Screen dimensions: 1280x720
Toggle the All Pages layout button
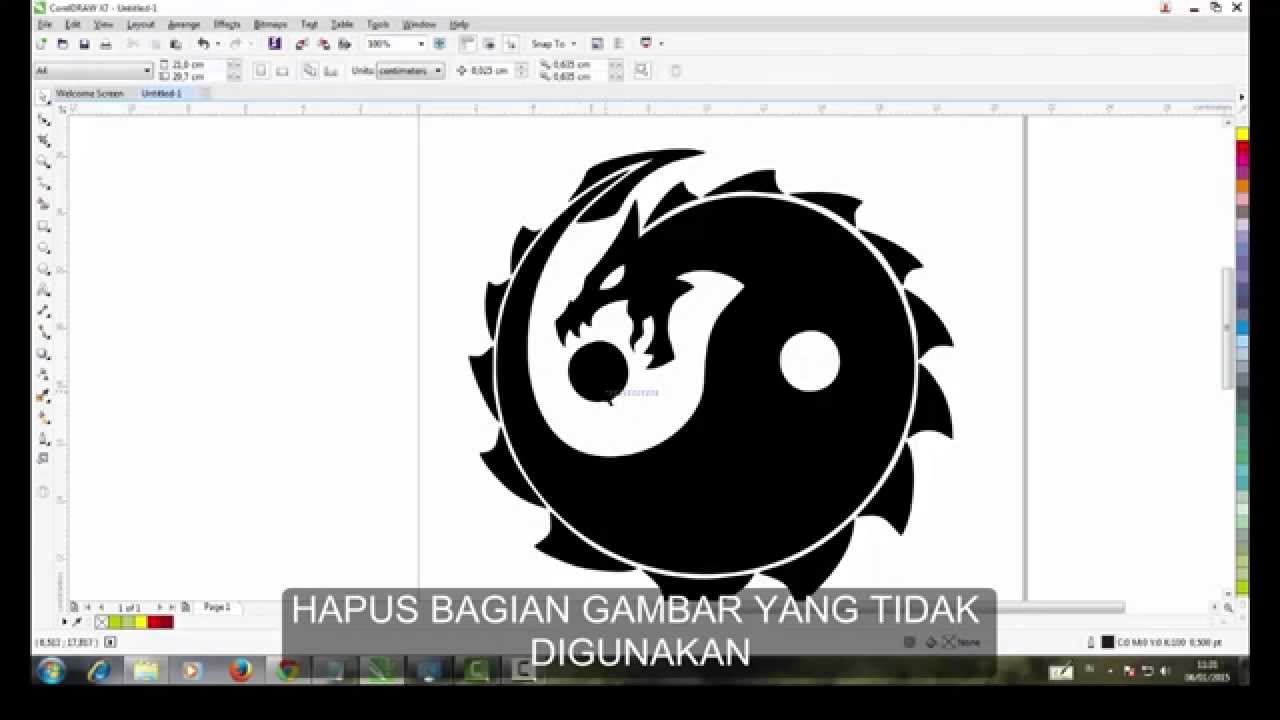309,71
